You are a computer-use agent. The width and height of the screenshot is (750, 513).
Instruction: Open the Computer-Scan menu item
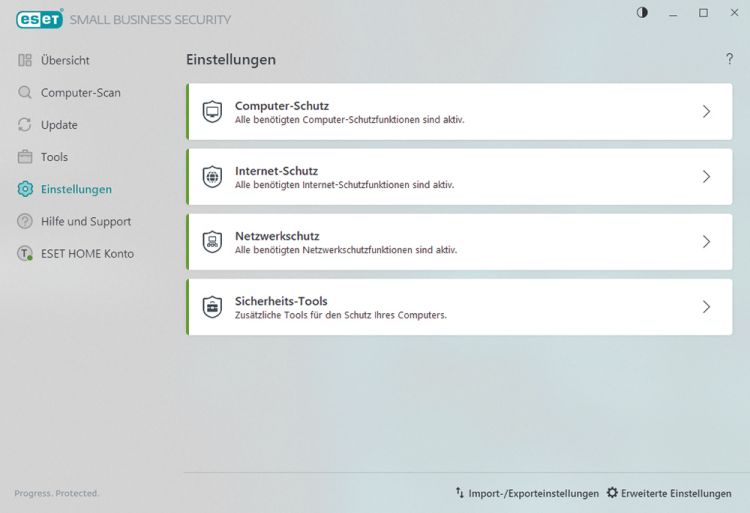pos(80,92)
